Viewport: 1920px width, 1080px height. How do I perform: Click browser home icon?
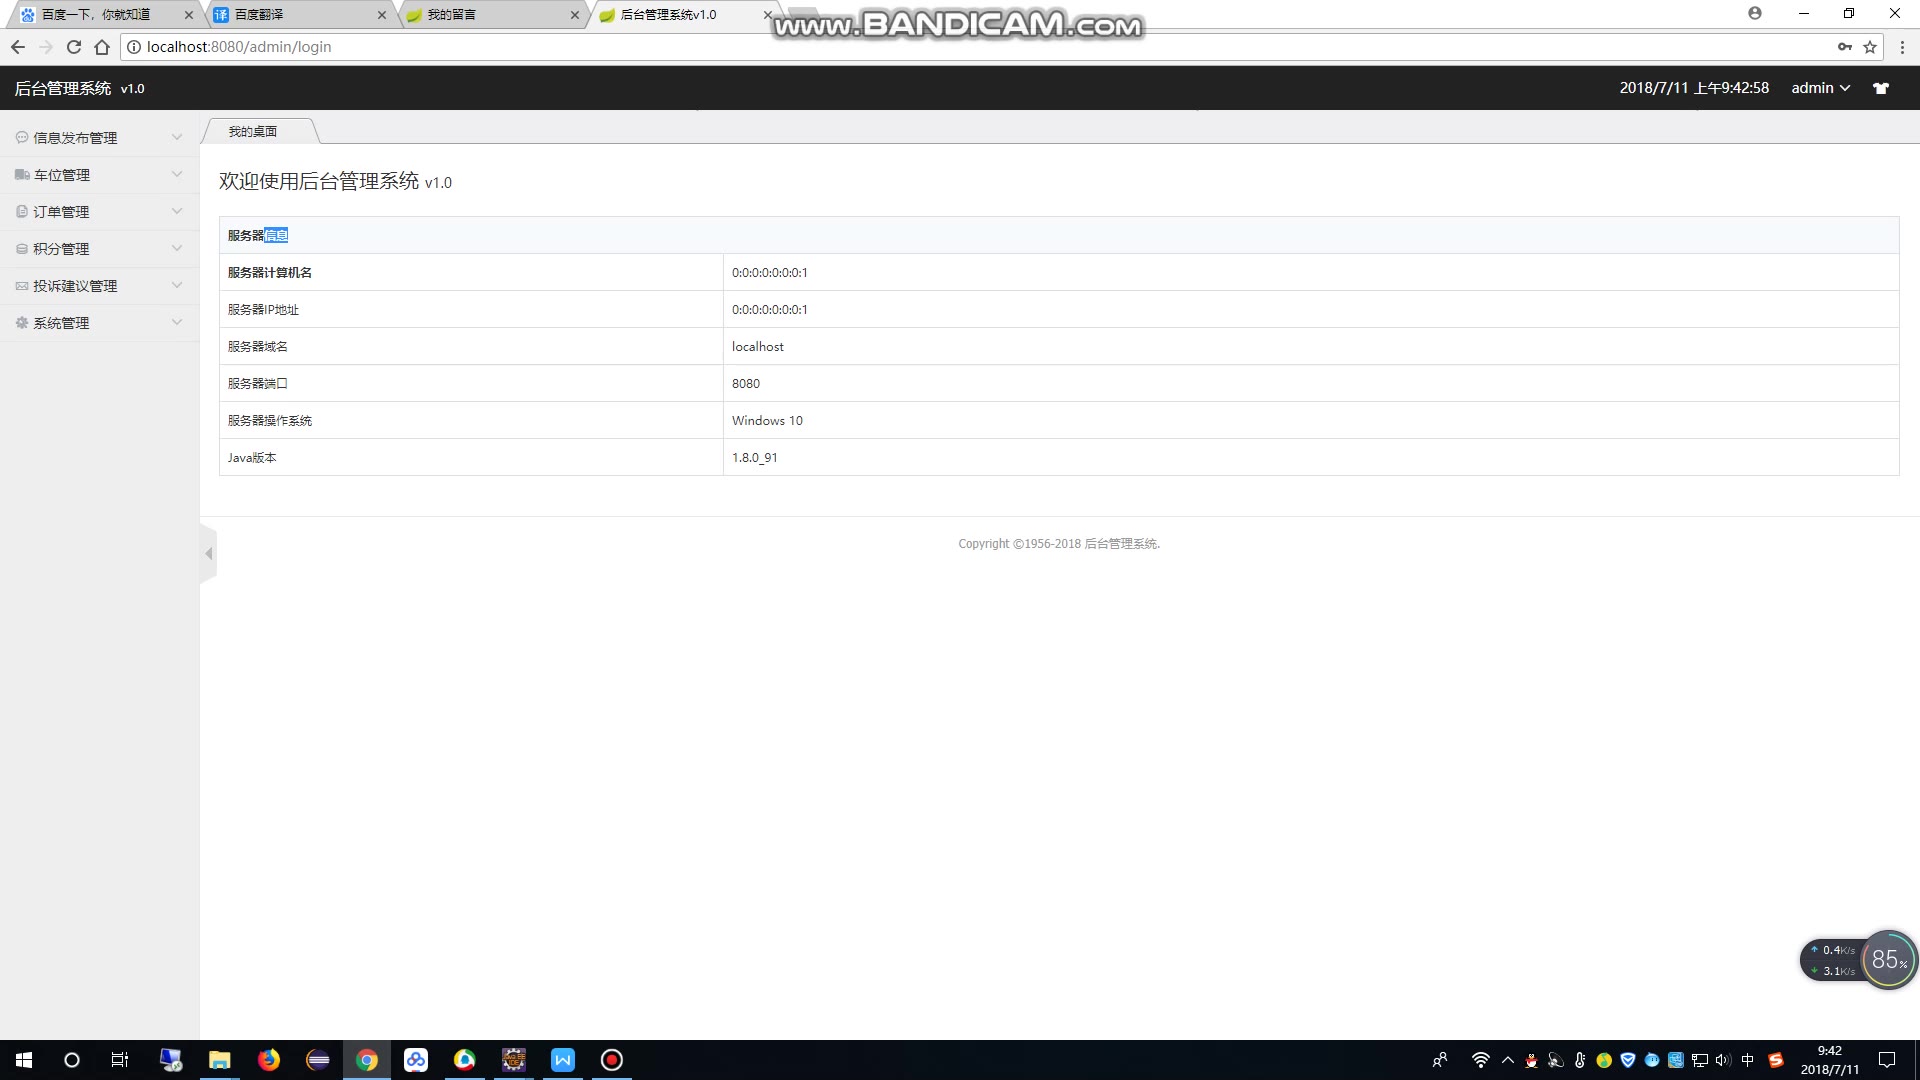pyautogui.click(x=102, y=47)
